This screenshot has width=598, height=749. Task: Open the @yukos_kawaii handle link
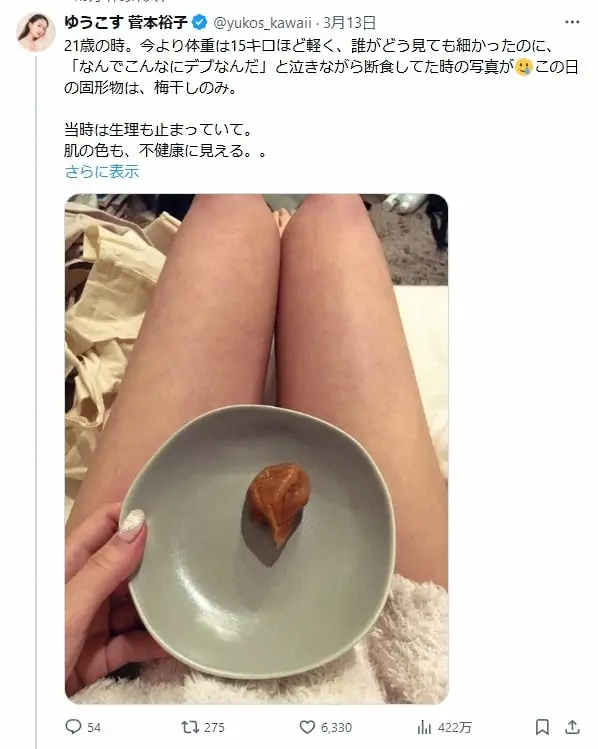pos(262,22)
